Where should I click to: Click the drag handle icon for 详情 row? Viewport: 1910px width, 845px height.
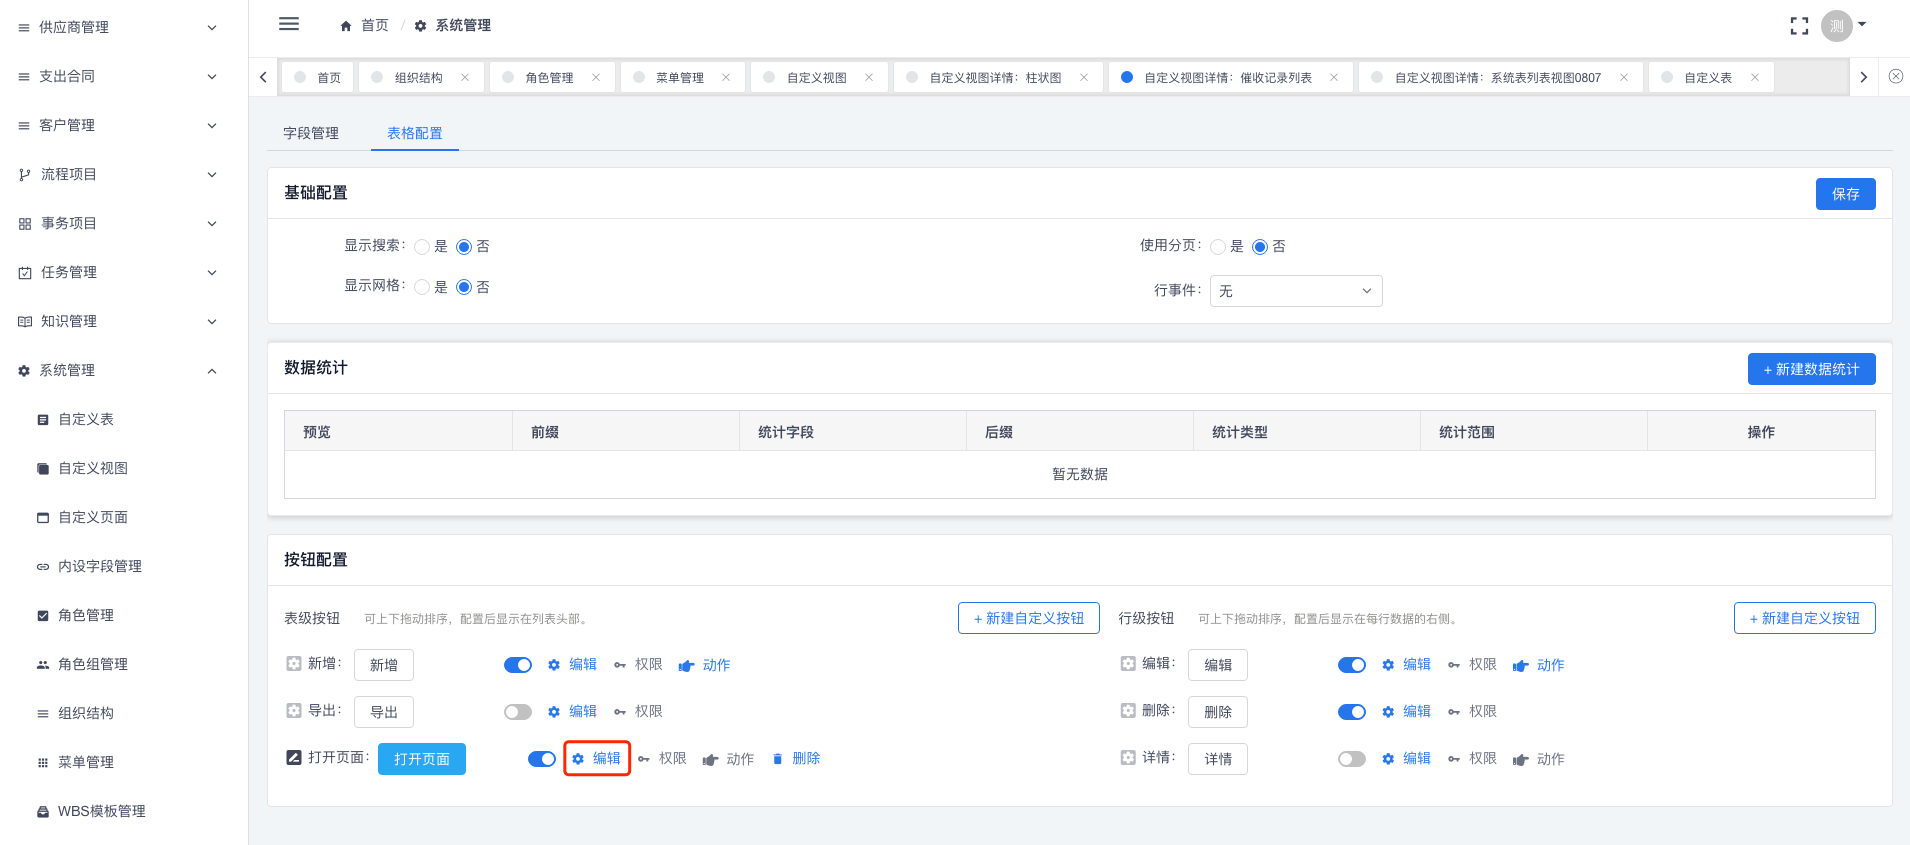point(1128,757)
